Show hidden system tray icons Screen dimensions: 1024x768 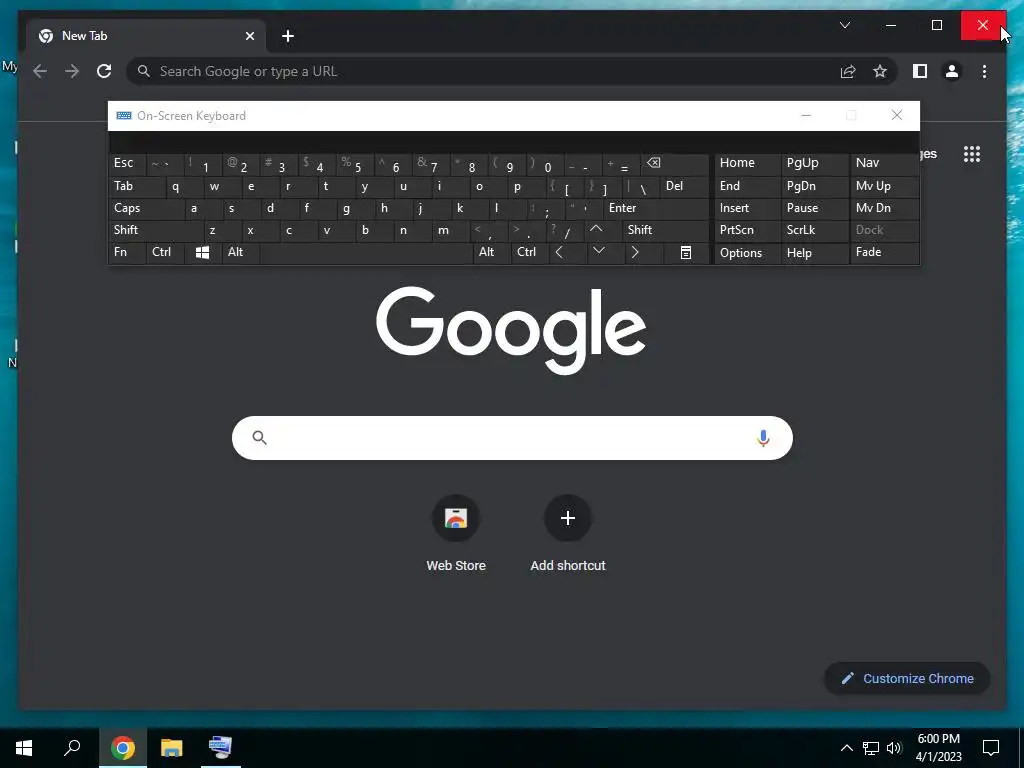tap(846, 748)
